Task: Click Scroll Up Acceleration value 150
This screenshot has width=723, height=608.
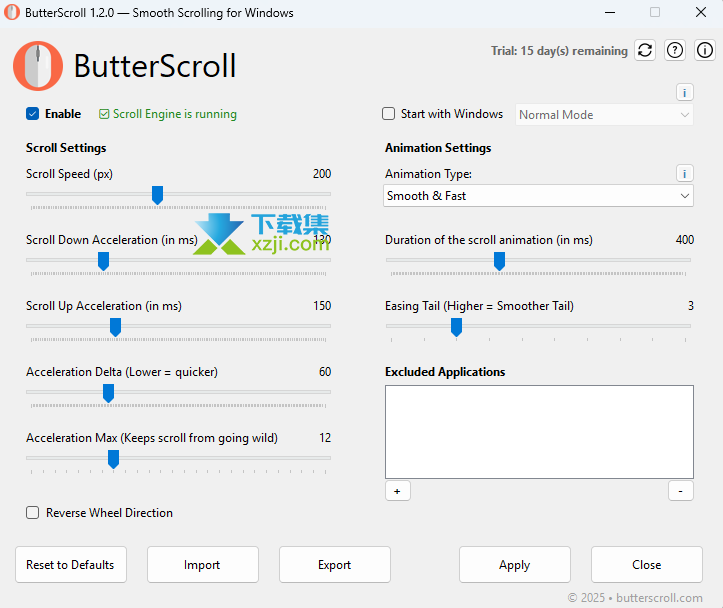Action: [322, 306]
